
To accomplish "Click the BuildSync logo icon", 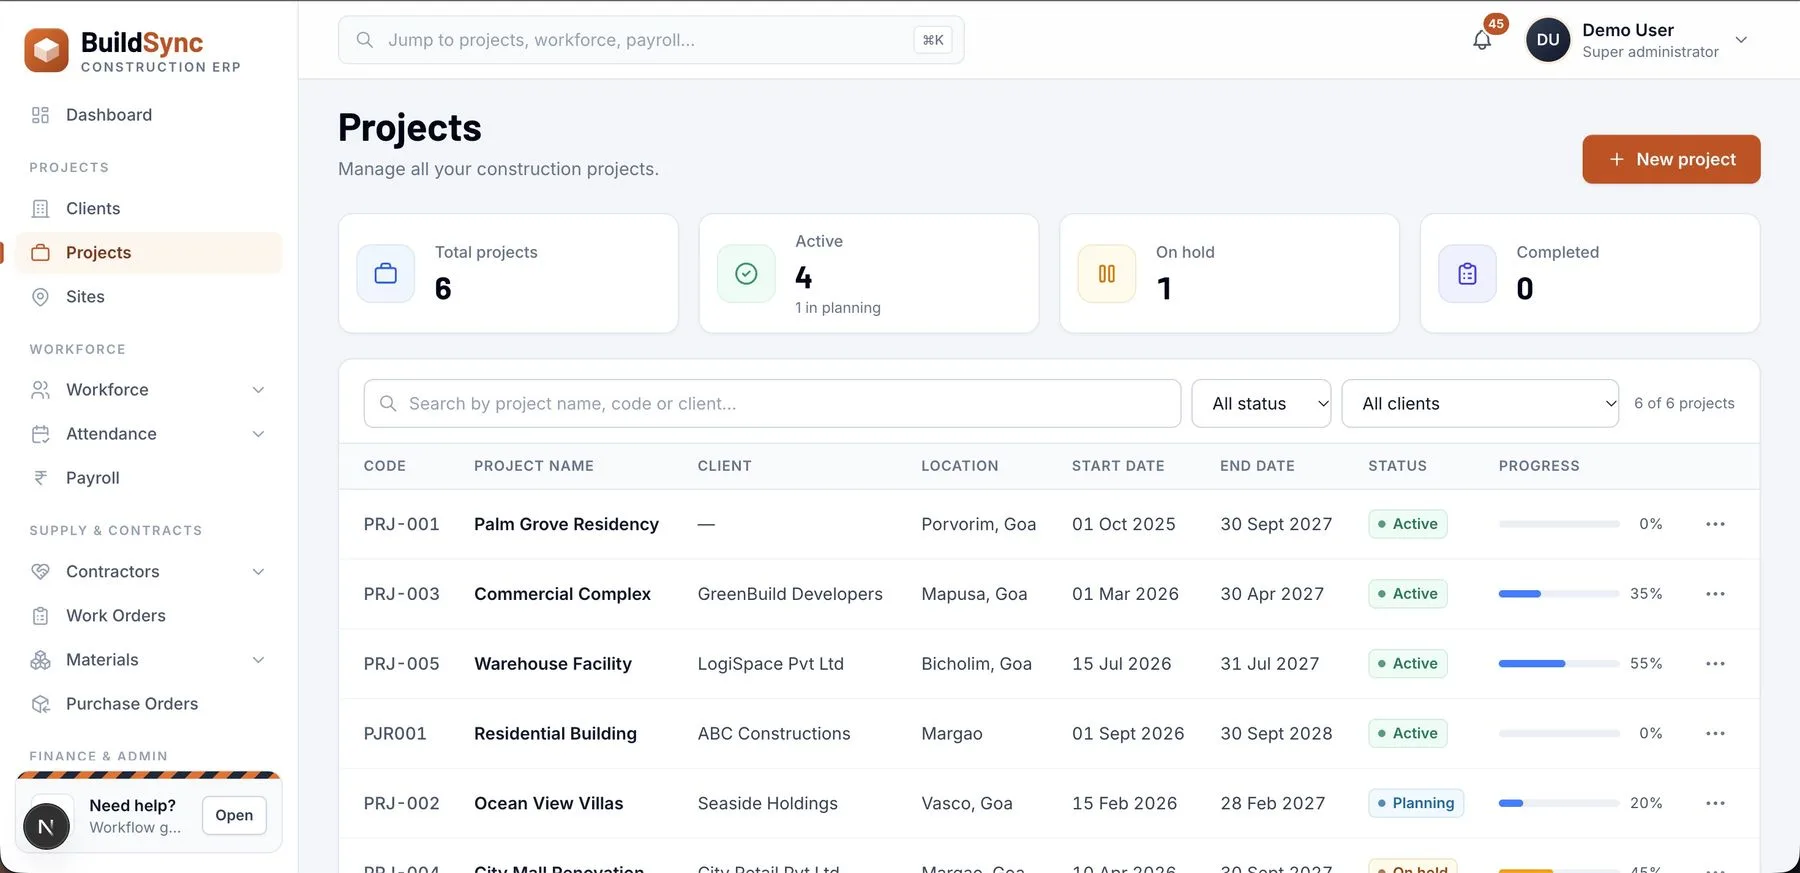I will click(x=46, y=50).
